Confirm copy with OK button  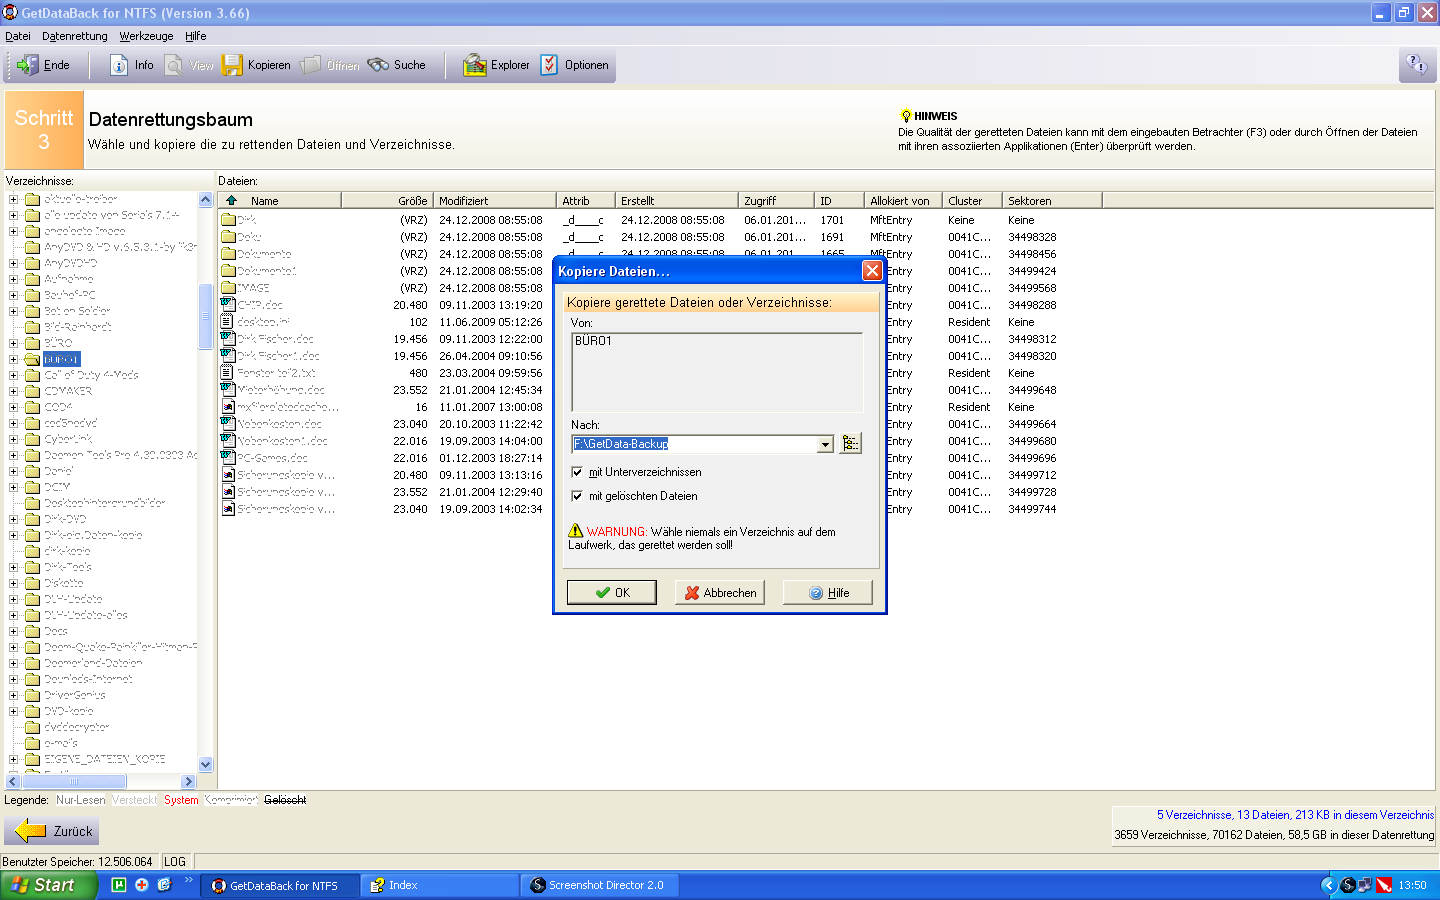612,593
